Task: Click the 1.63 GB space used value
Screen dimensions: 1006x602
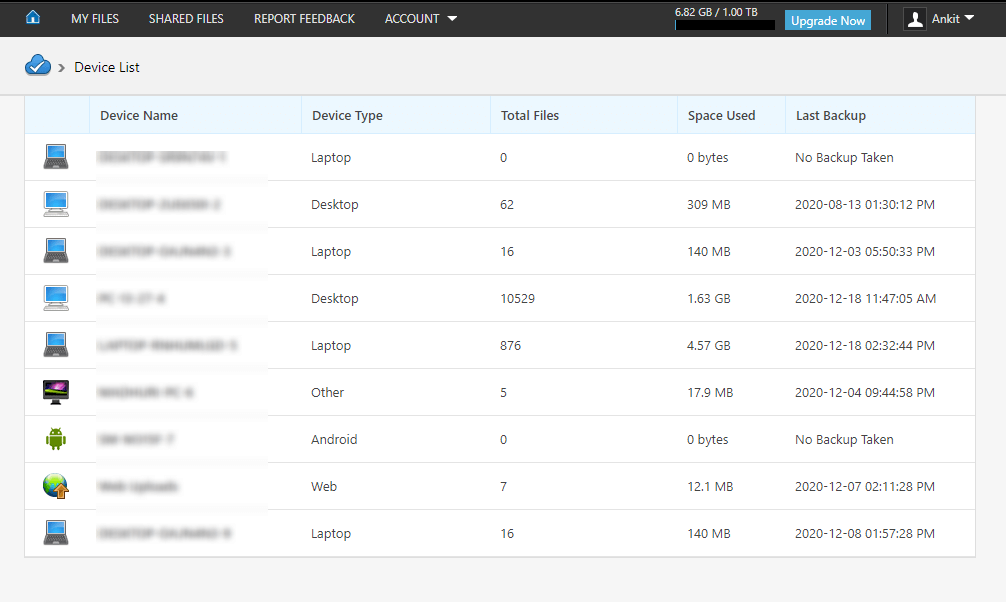Action: point(709,298)
